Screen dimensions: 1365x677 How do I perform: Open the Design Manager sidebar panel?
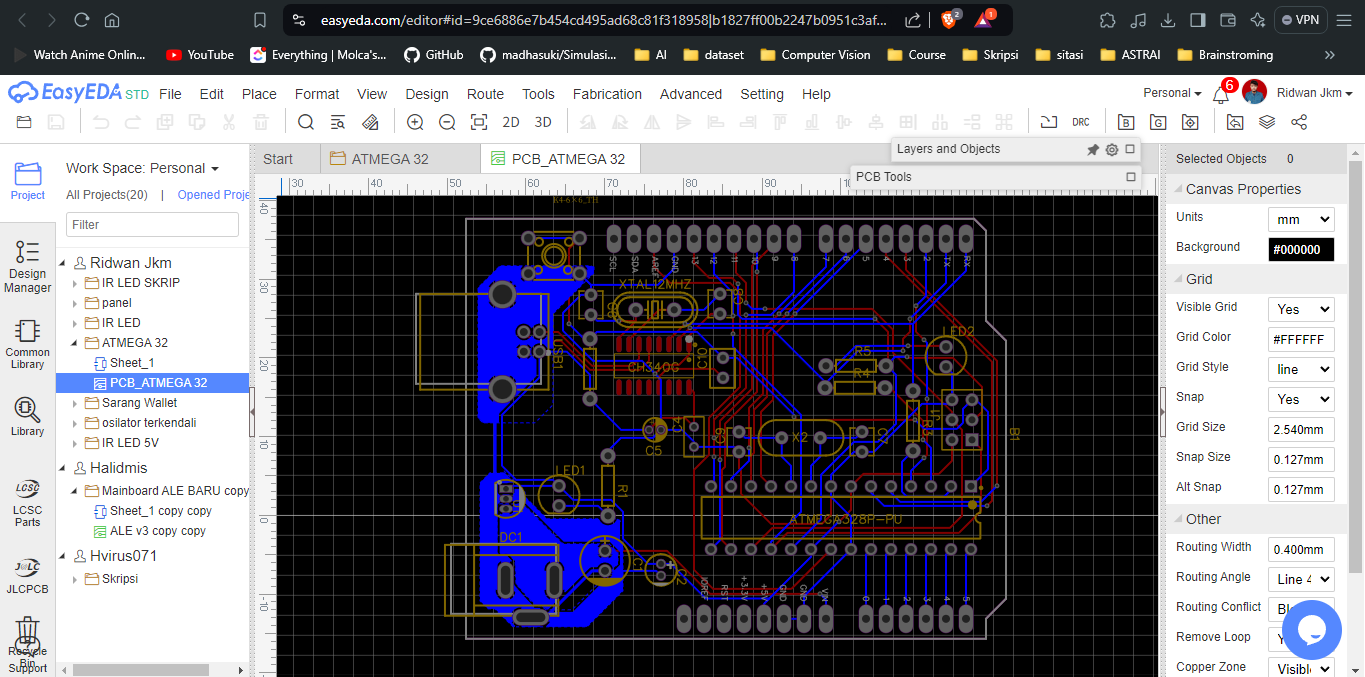[27, 267]
